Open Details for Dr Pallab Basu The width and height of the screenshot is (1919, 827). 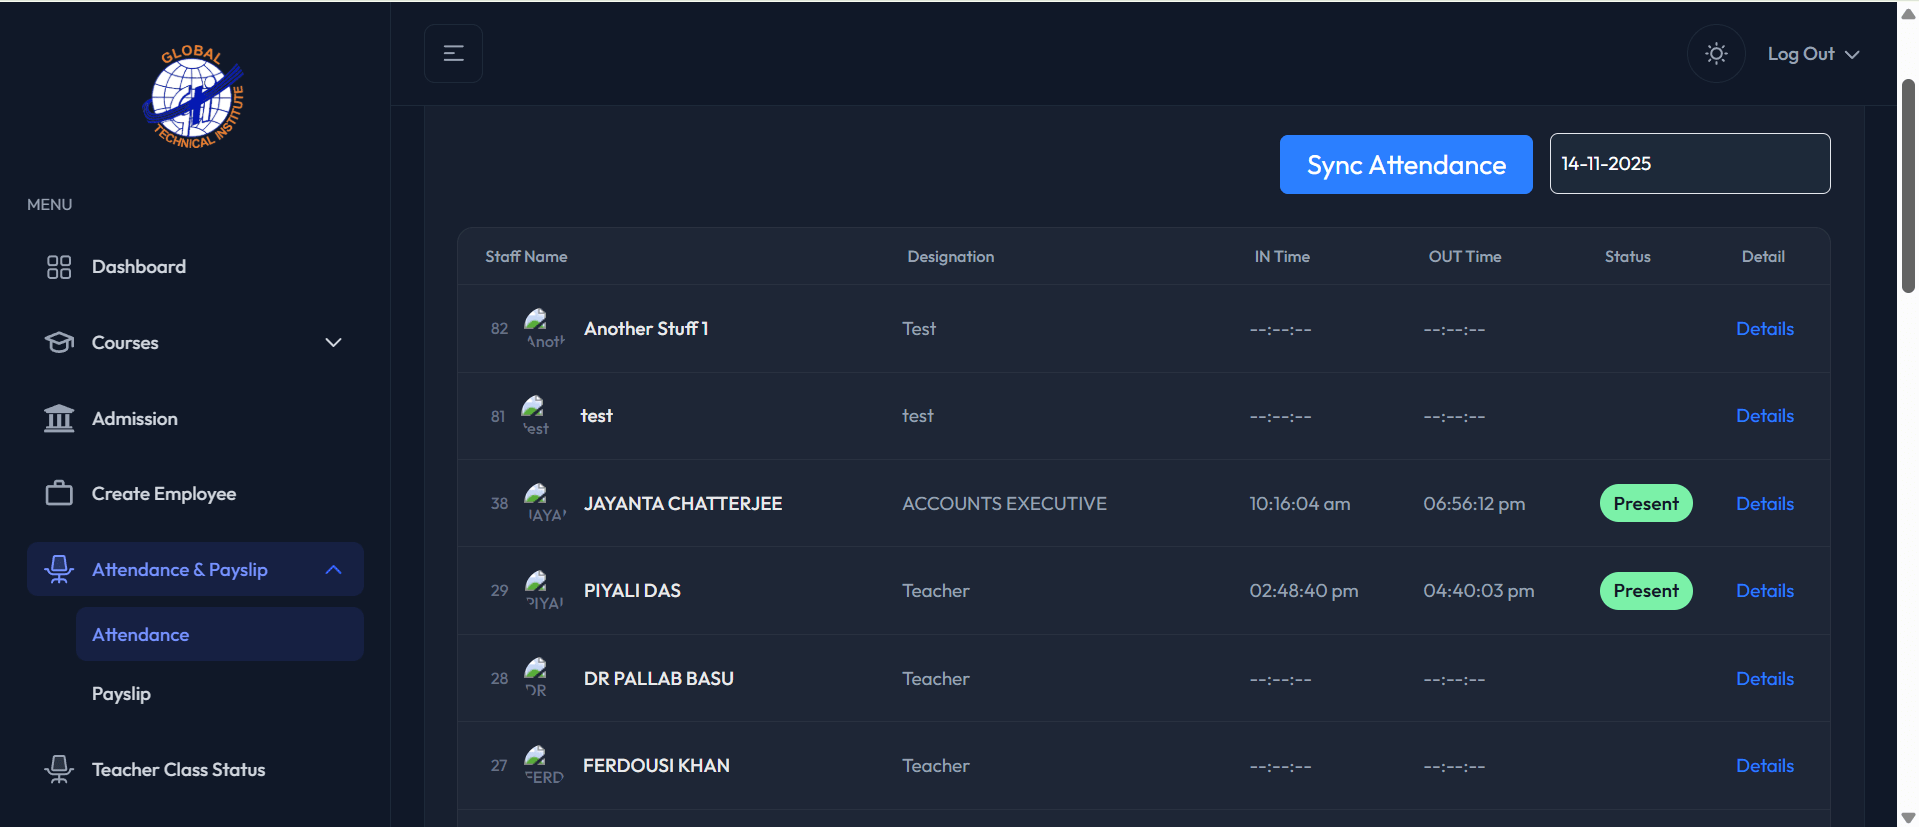click(x=1764, y=679)
